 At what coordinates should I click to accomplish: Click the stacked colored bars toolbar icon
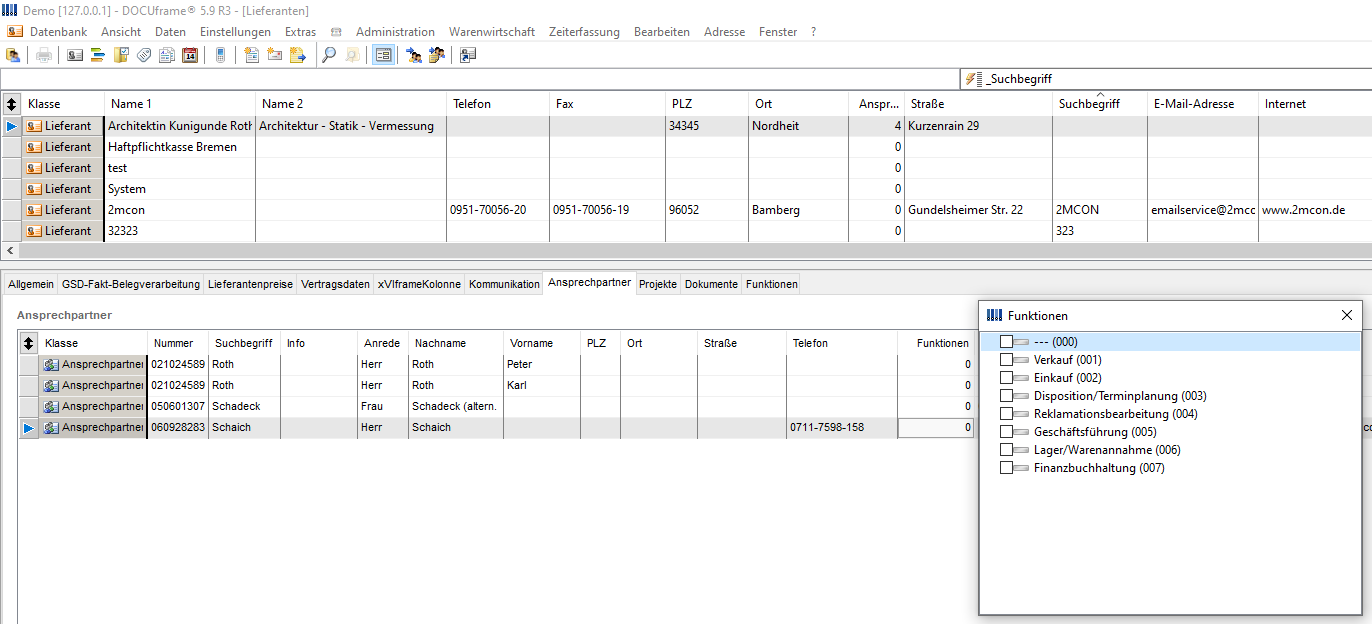[98, 55]
